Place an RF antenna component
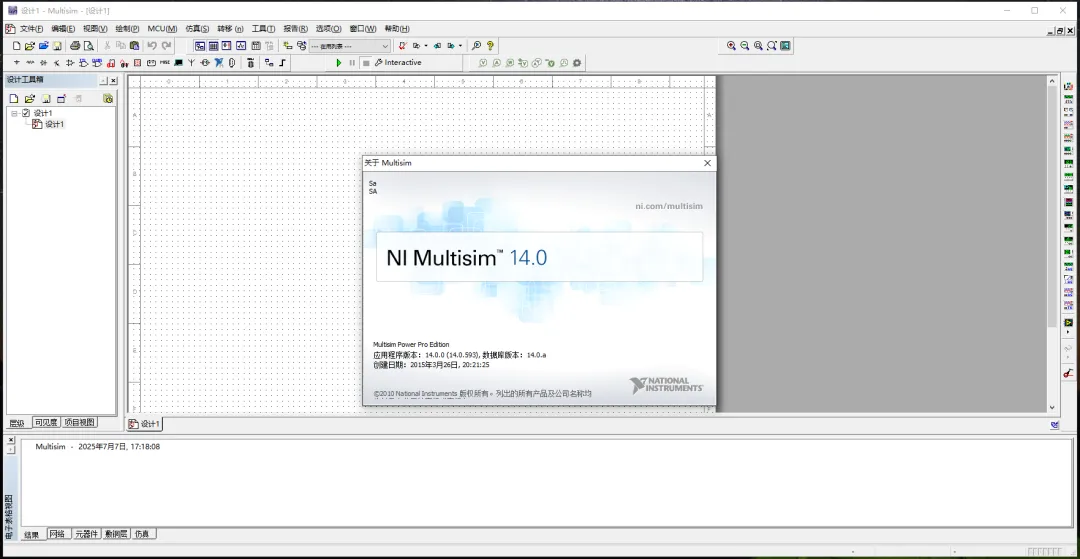Screen dimensions: 1080x559 click(191, 63)
